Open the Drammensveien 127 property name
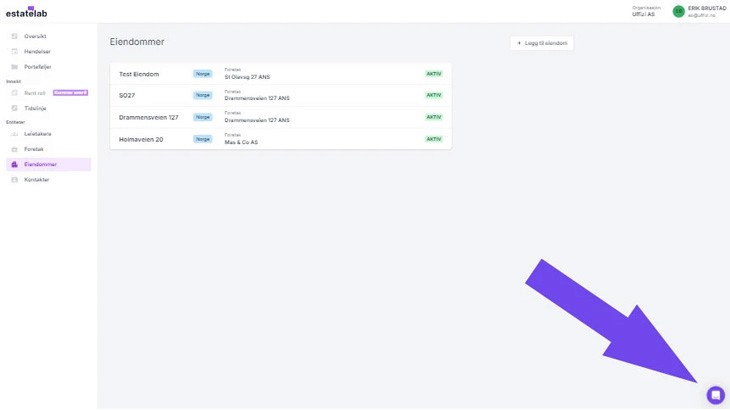This screenshot has height=410, width=730. 149,118
